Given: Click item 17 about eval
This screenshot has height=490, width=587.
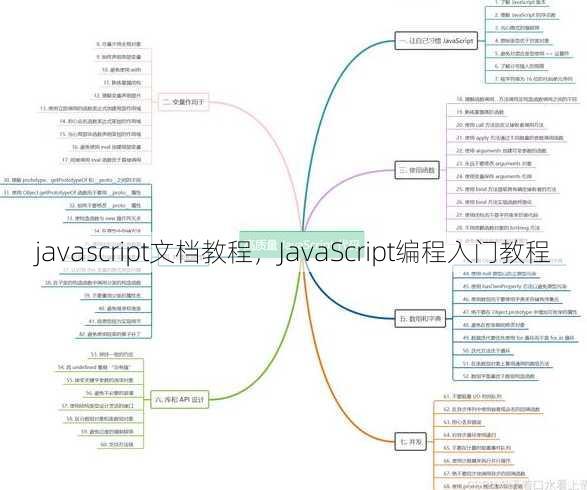Looking at the screenshot, I should [x=102, y=160].
